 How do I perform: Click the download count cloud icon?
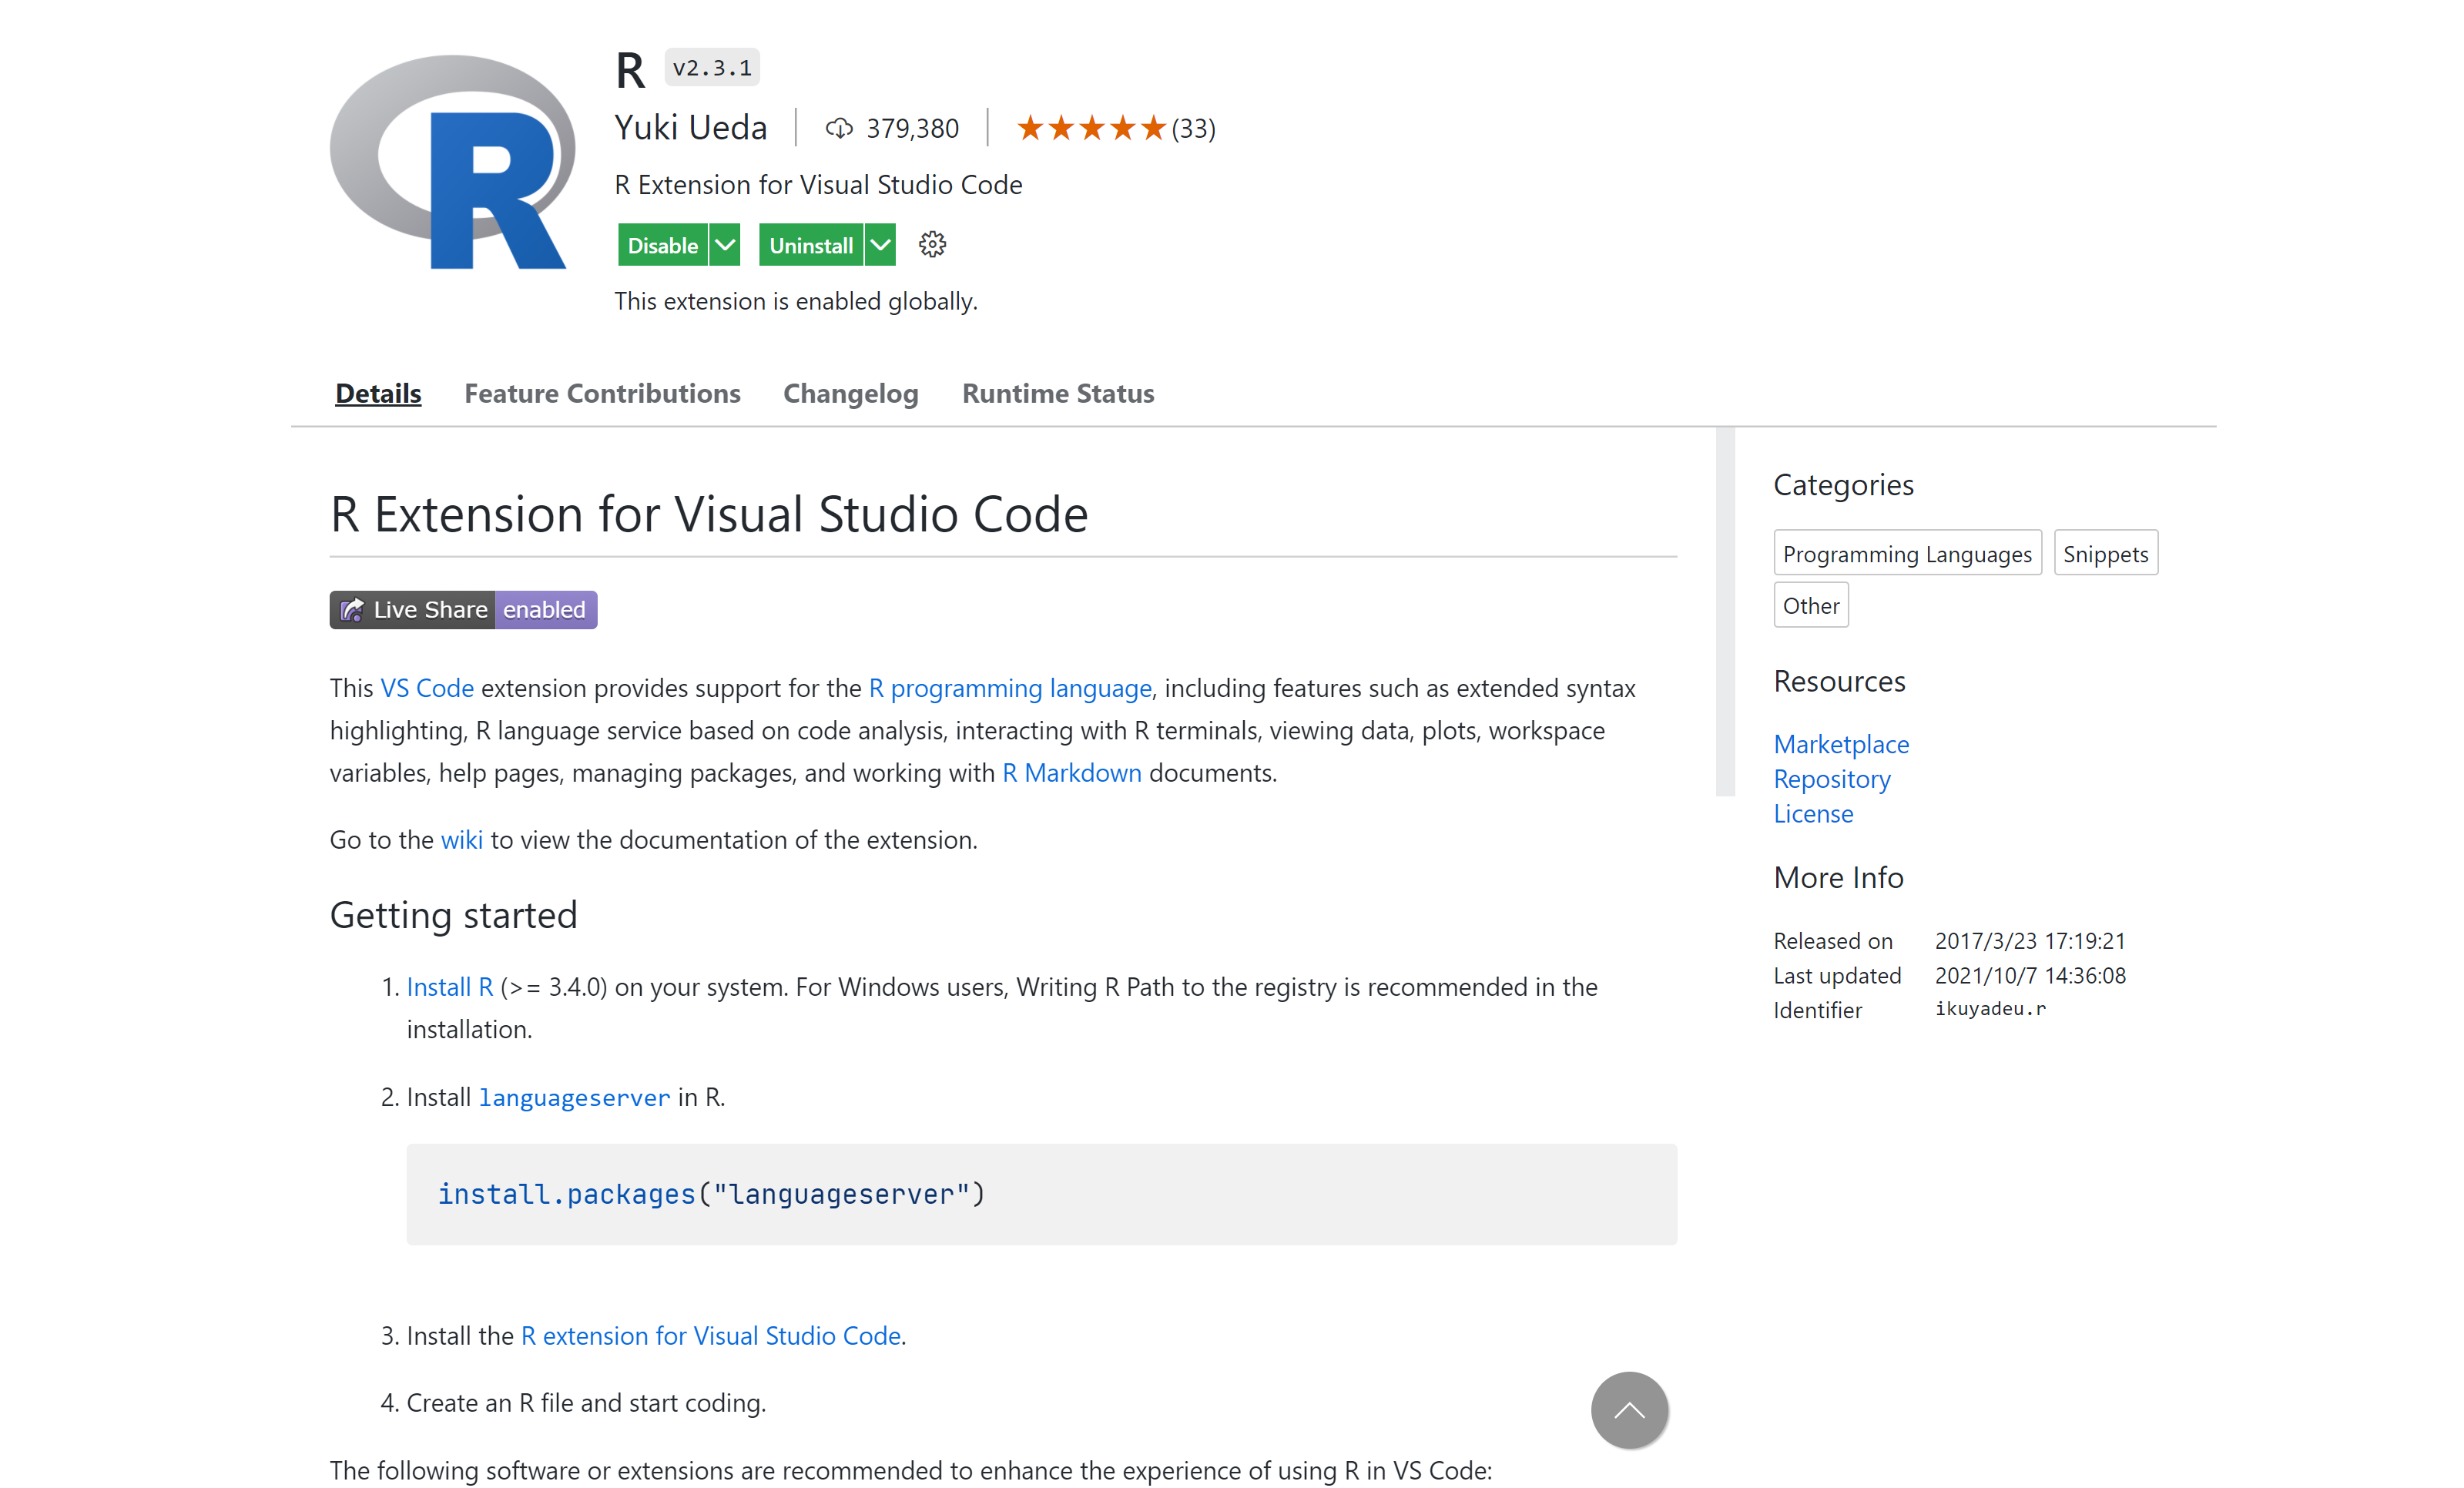click(x=839, y=127)
